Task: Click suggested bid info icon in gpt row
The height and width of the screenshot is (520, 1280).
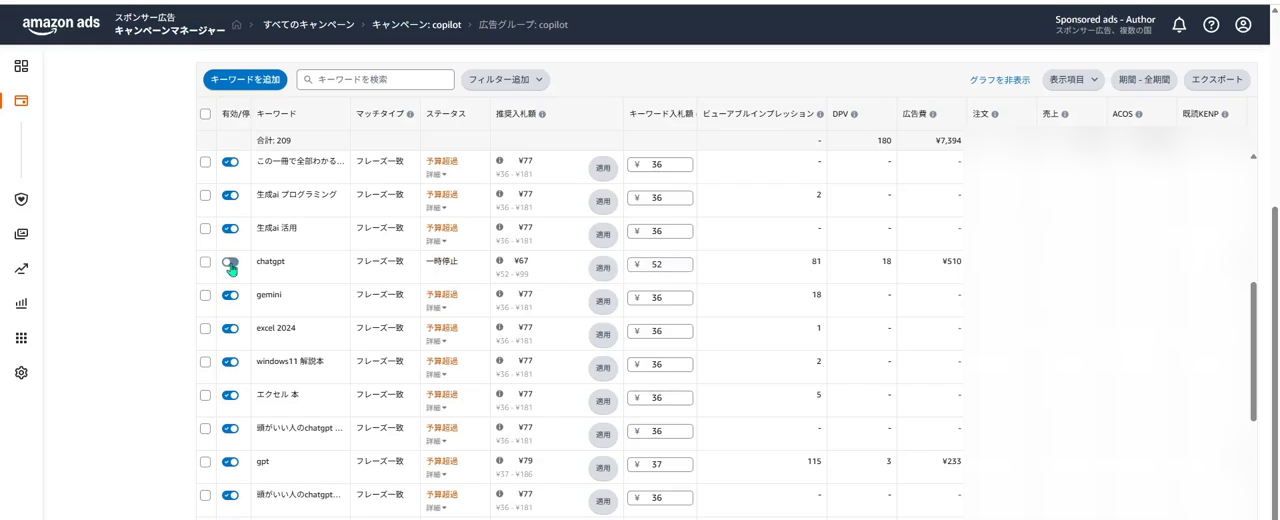Action: [x=500, y=460]
